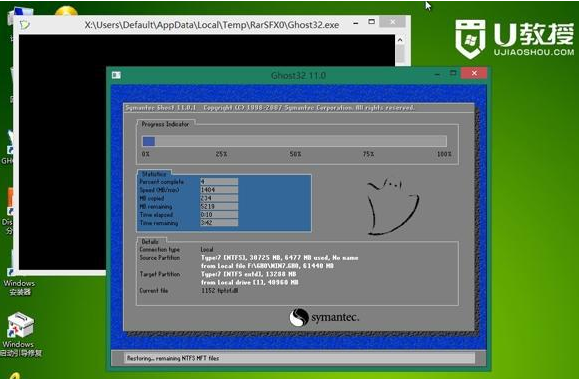Click the Progress Indicator group label
Screen dimensions: 579x379
(x=165, y=124)
